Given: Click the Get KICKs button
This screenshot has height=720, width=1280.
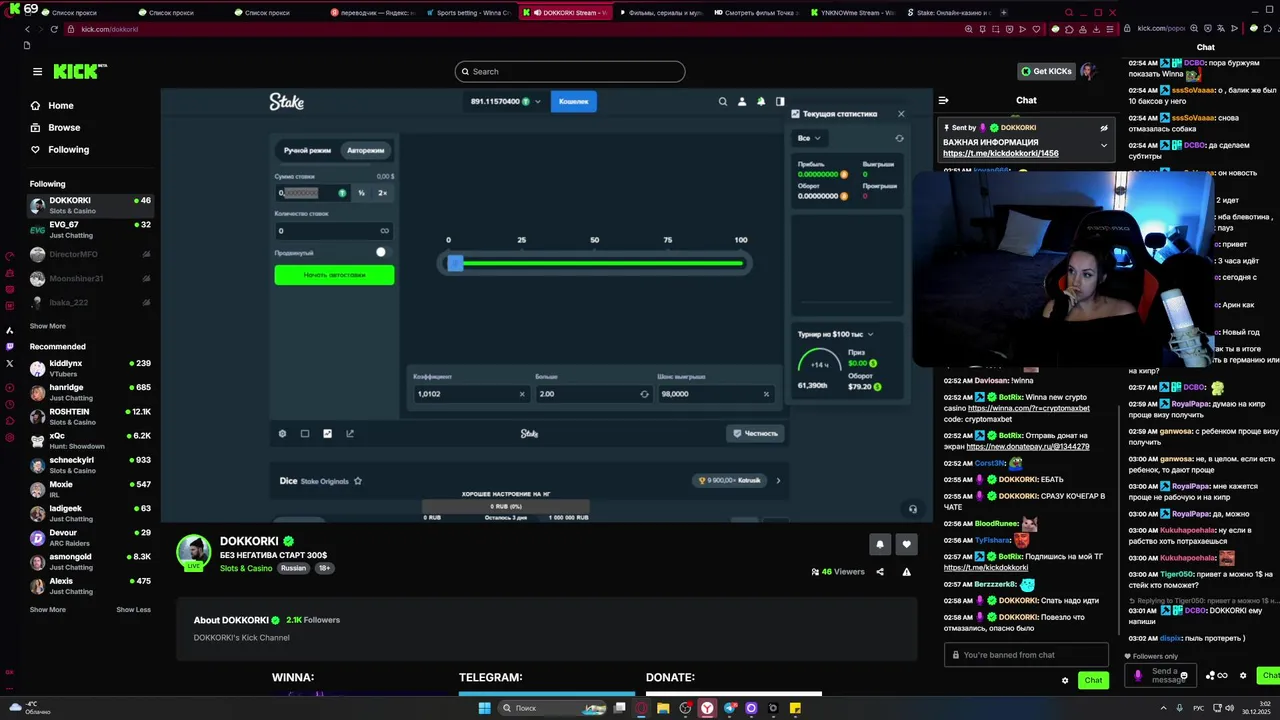Looking at the screenshot, I should tap(1046, 71).
